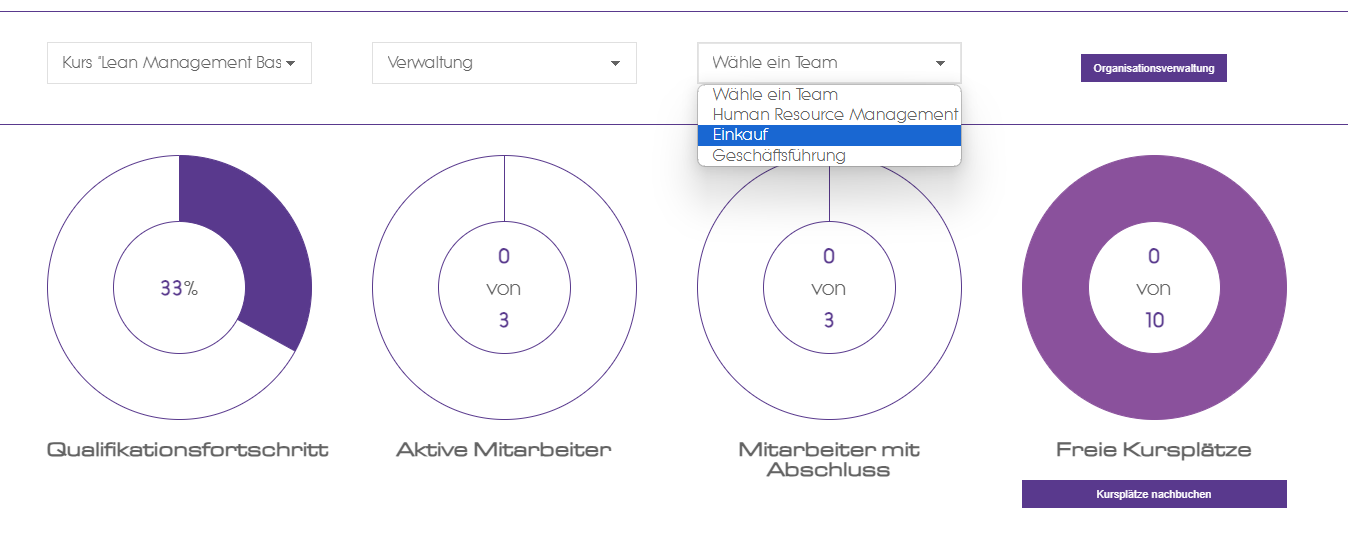1348x558 pixels.
Task: Open the Kurs 'Lean Management' course dropdown
Action: click(x=179, y=63)
